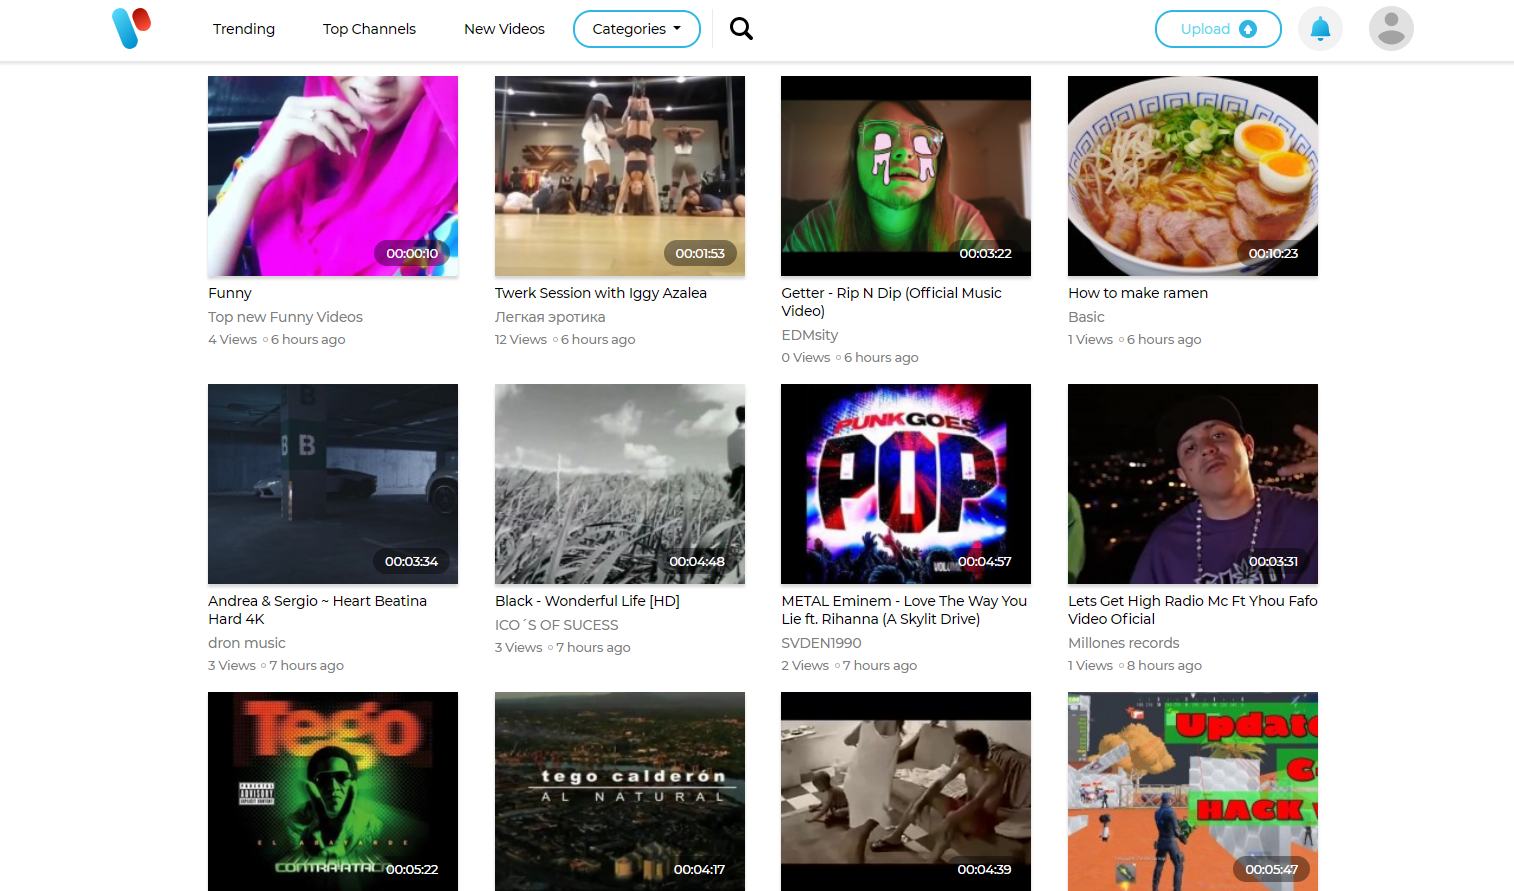Open Twerk Session video thumbnail
Image resolution: width=1514 pixels, height=891 pixels.
click(620, 176)
